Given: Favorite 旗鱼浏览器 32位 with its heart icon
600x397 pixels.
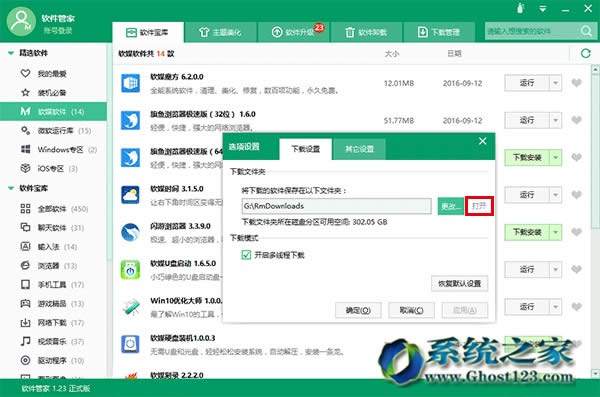Looking at the screenshot, I should [577, 120].
